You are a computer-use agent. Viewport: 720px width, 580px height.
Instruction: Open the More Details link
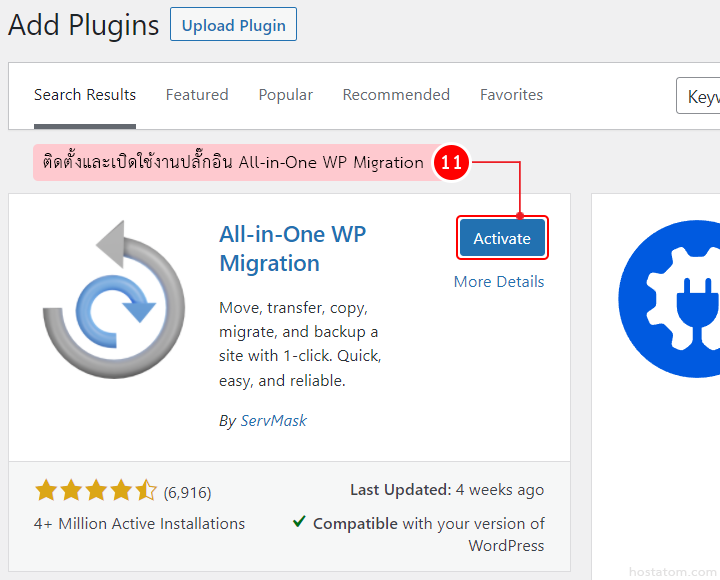coord(499,282)
